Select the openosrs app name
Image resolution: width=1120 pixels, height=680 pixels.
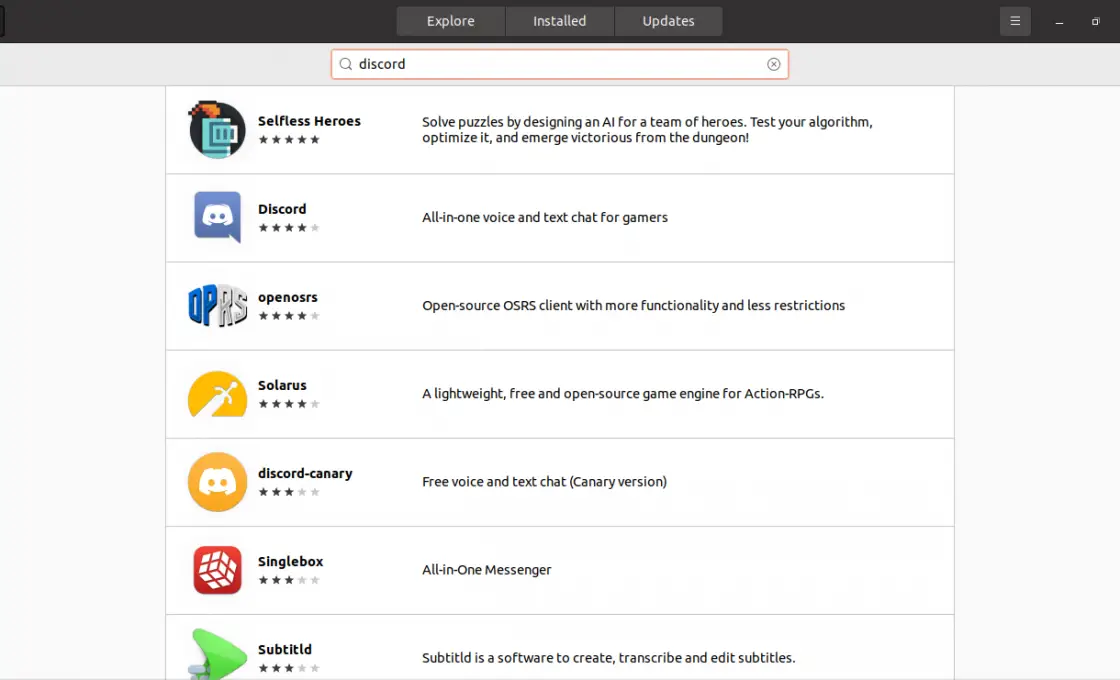288,297
